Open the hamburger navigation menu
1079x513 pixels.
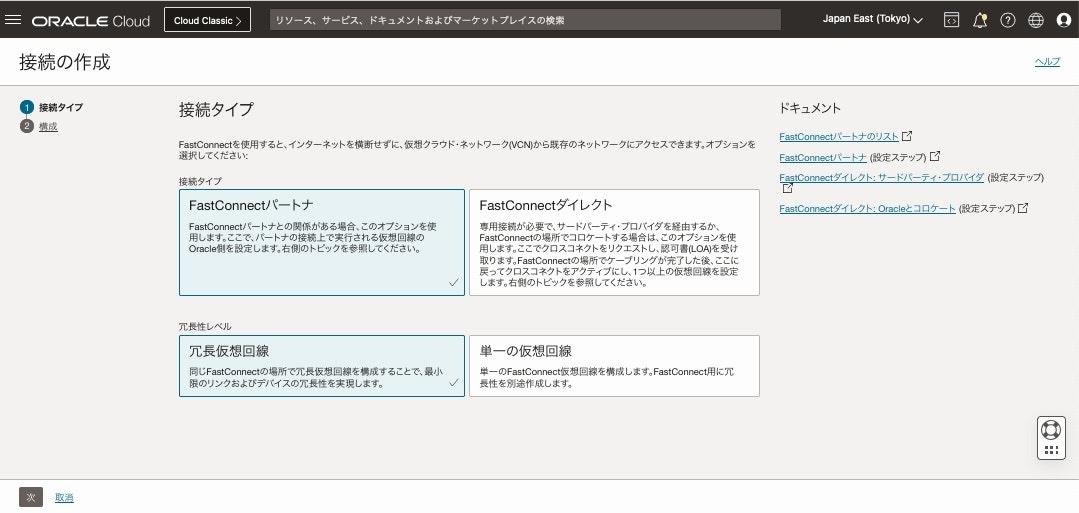(x=12, y=20)
